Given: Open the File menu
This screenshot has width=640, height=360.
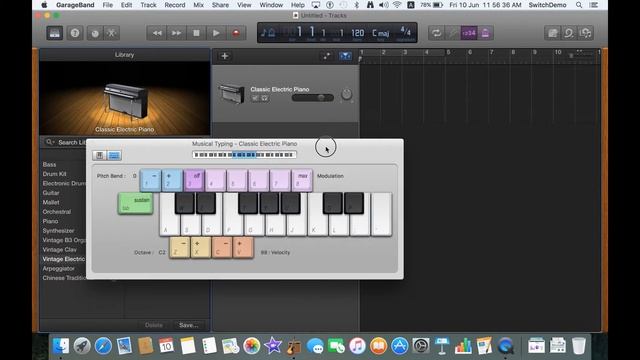Looking at the screenshot, I should pyautogui.click(x=108, y=5).
